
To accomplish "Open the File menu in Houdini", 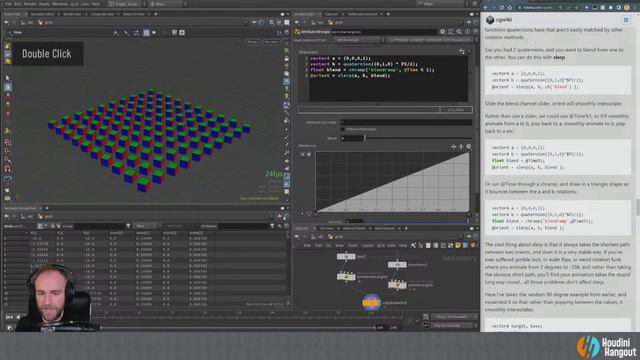I will tap(8, 4).
